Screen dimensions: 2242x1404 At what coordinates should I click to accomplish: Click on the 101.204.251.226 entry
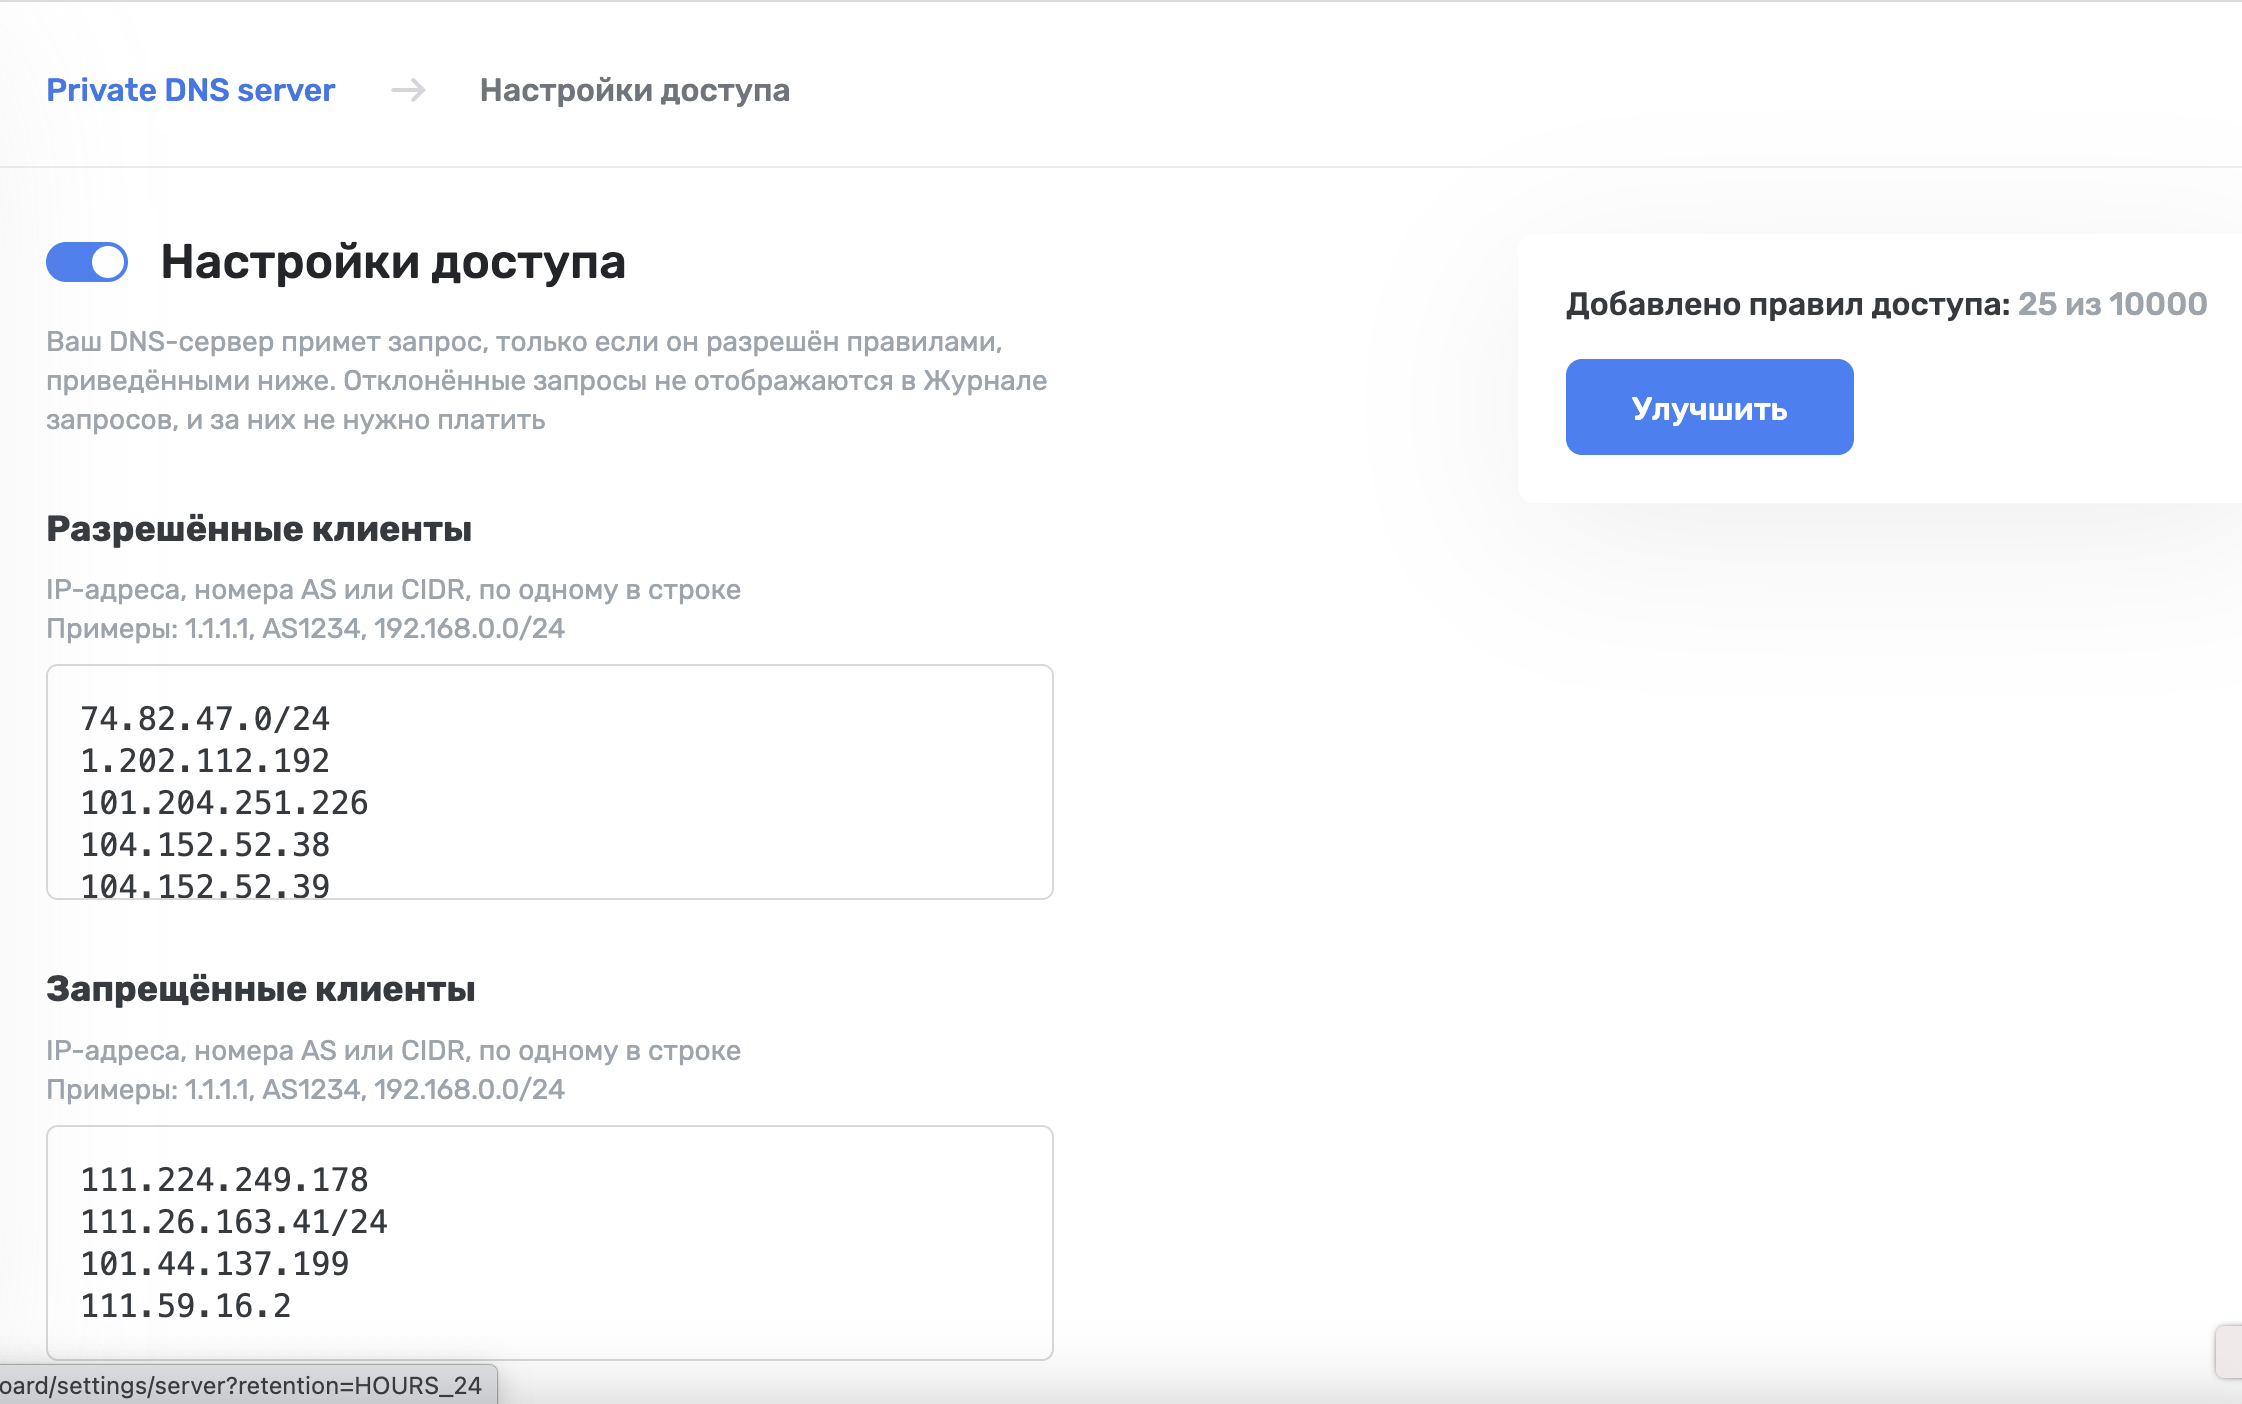click(224, 802)
